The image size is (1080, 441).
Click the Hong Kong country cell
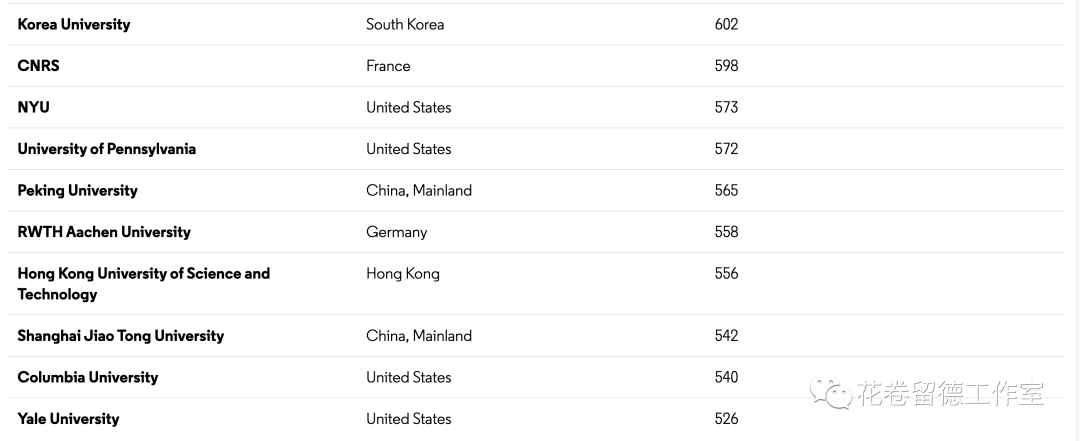pyautogui.click(x=403, y=274)
